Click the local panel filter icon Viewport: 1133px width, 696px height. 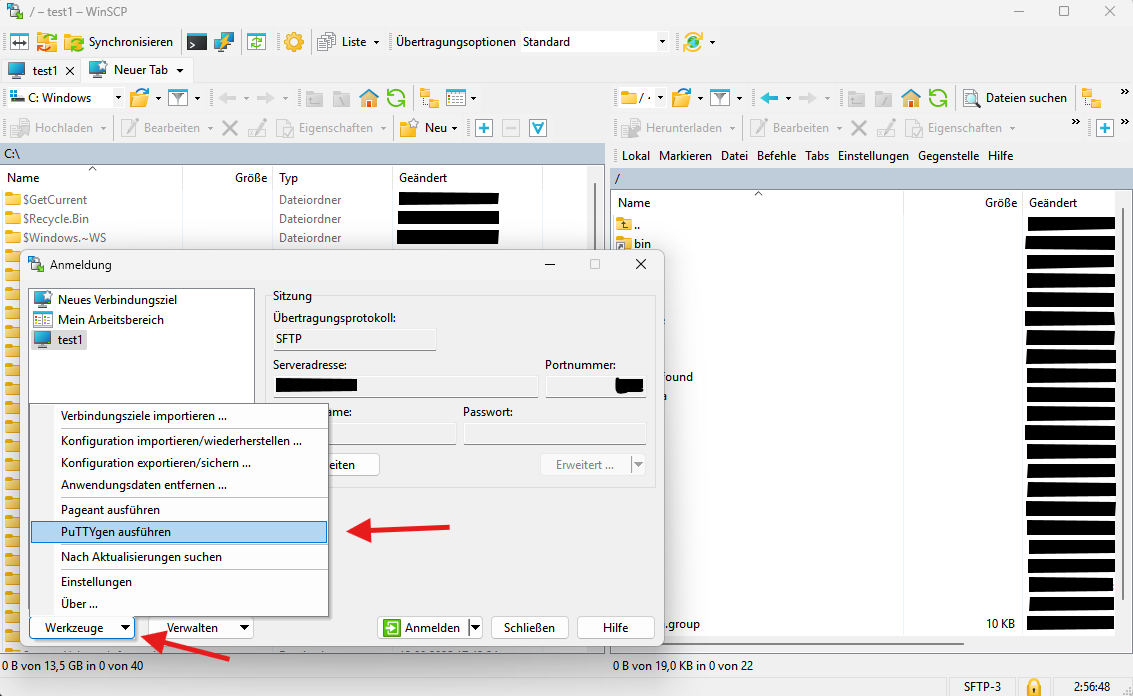tap(178, 98)
